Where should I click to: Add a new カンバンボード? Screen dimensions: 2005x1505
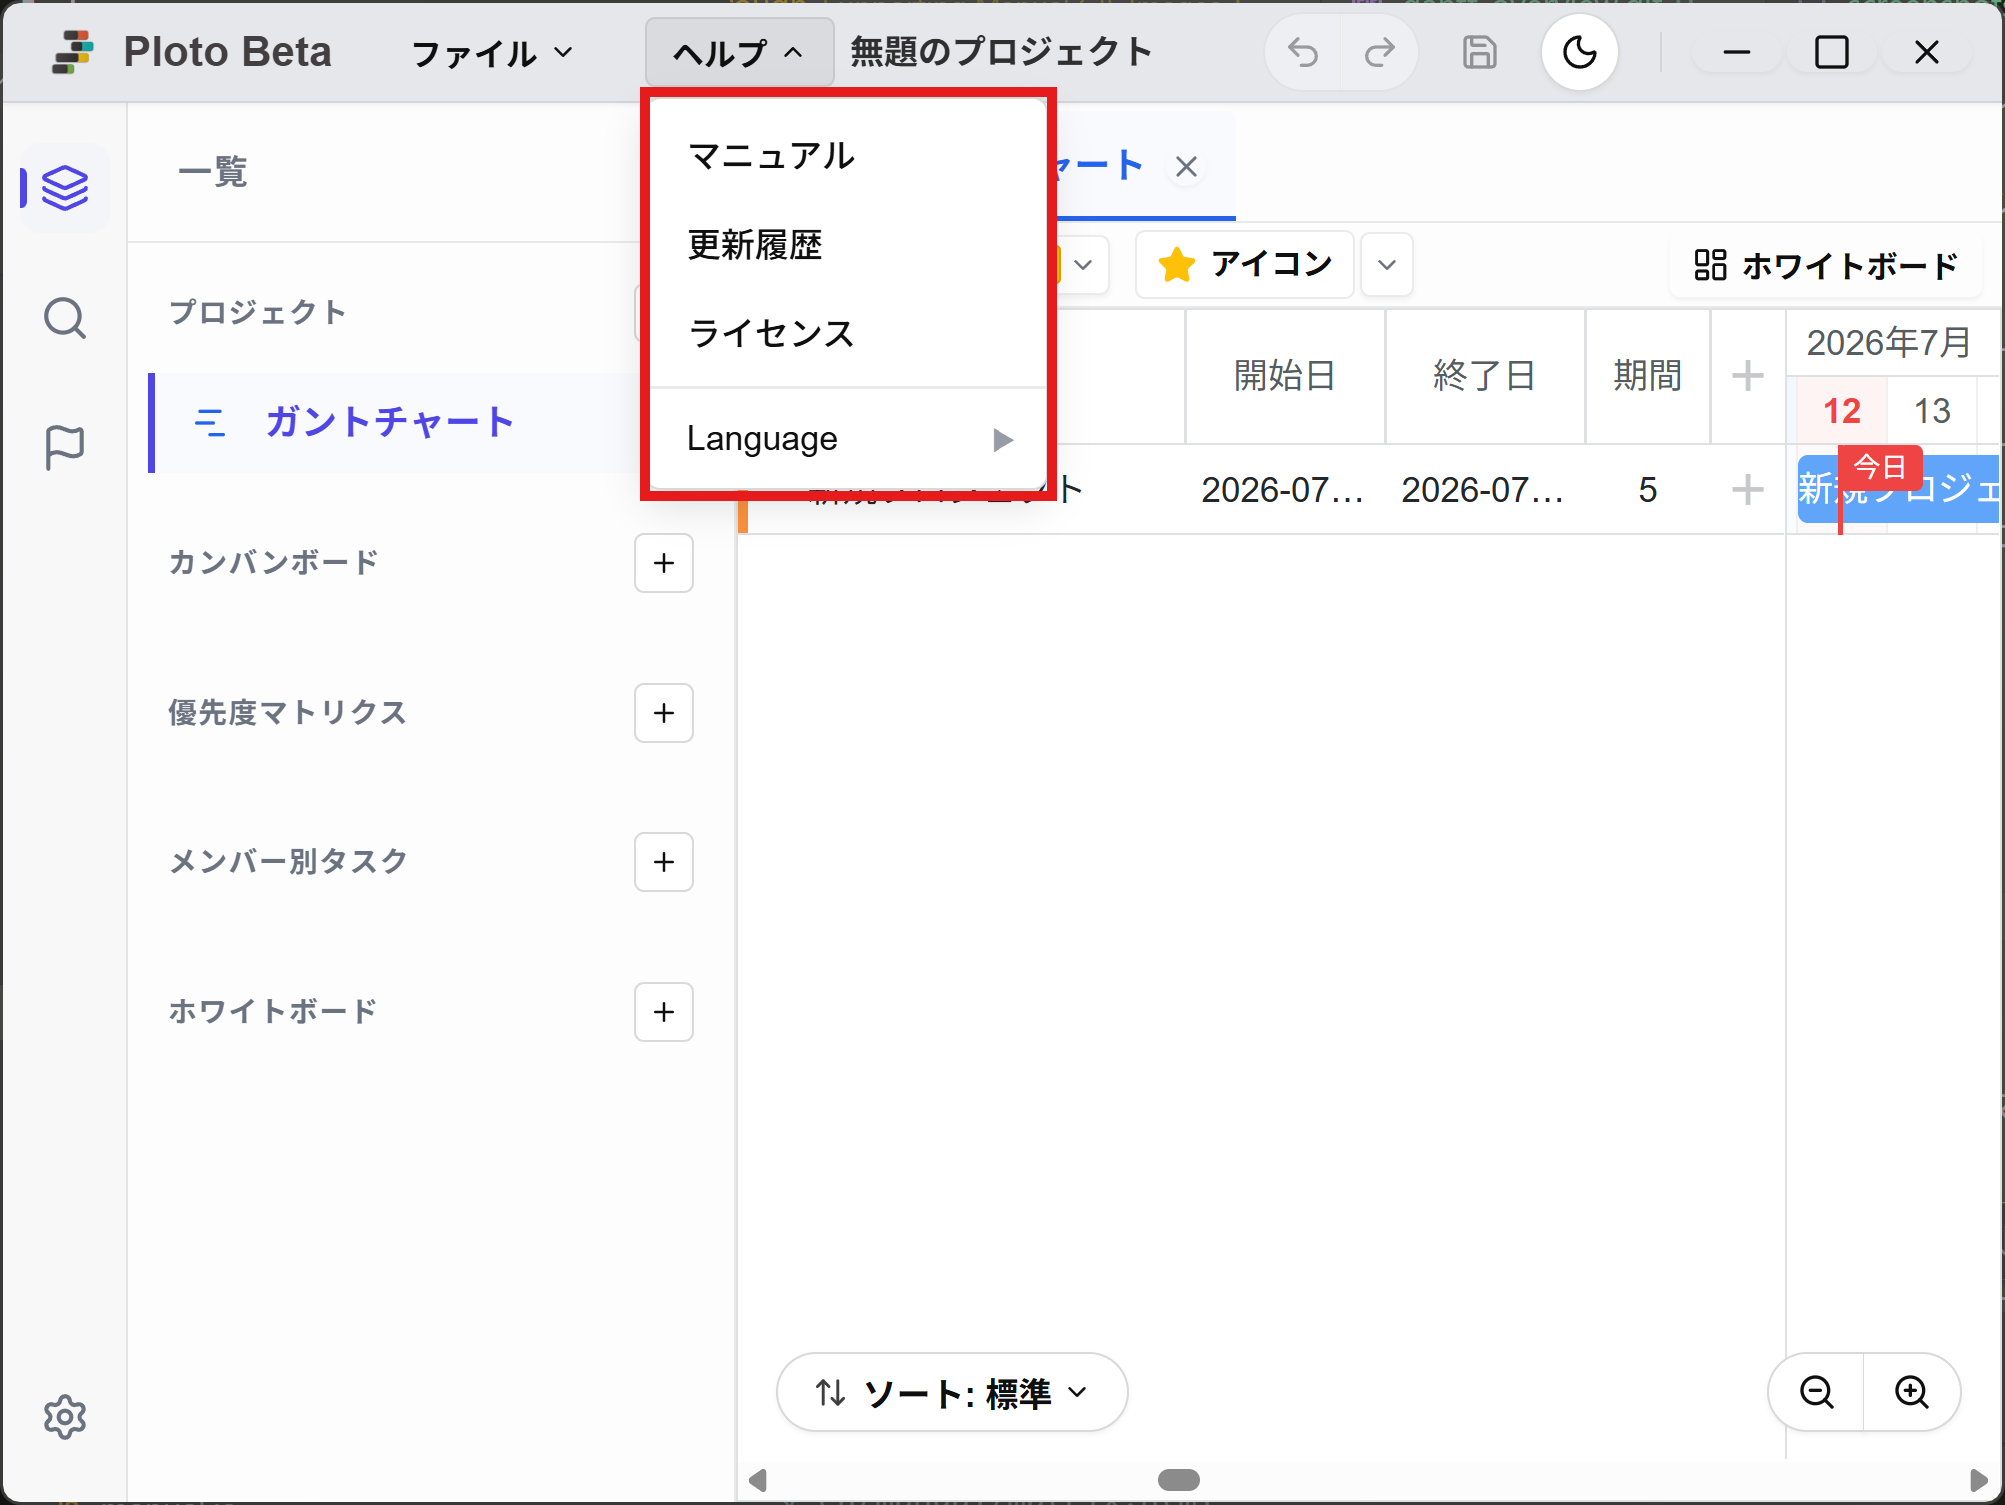coord(664,563)
